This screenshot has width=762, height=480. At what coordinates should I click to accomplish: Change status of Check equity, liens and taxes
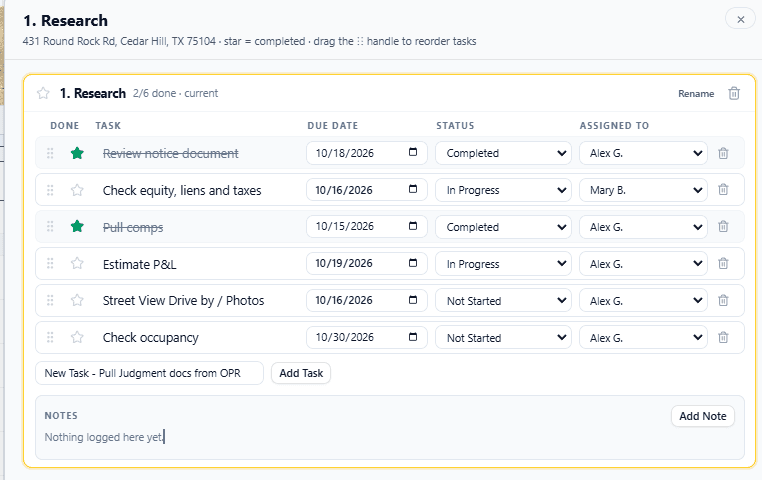(x=503, y=190)
